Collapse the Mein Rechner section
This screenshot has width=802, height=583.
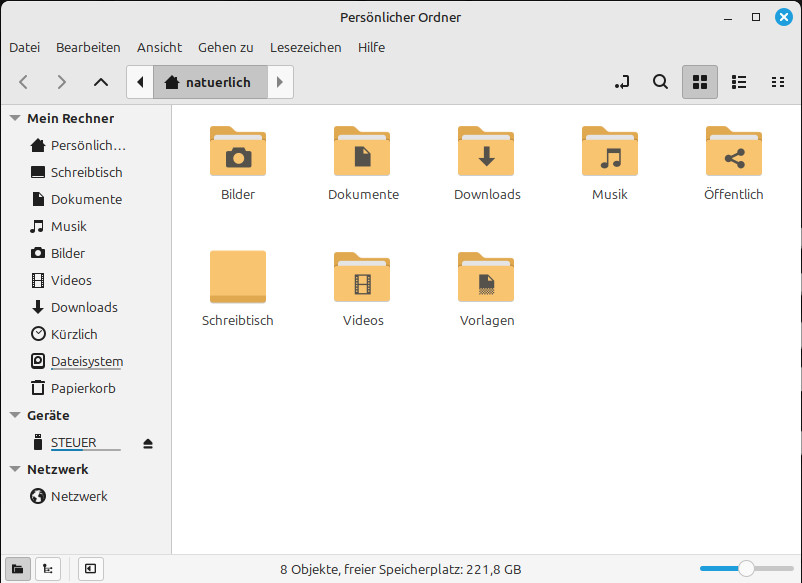click(15, 118)
